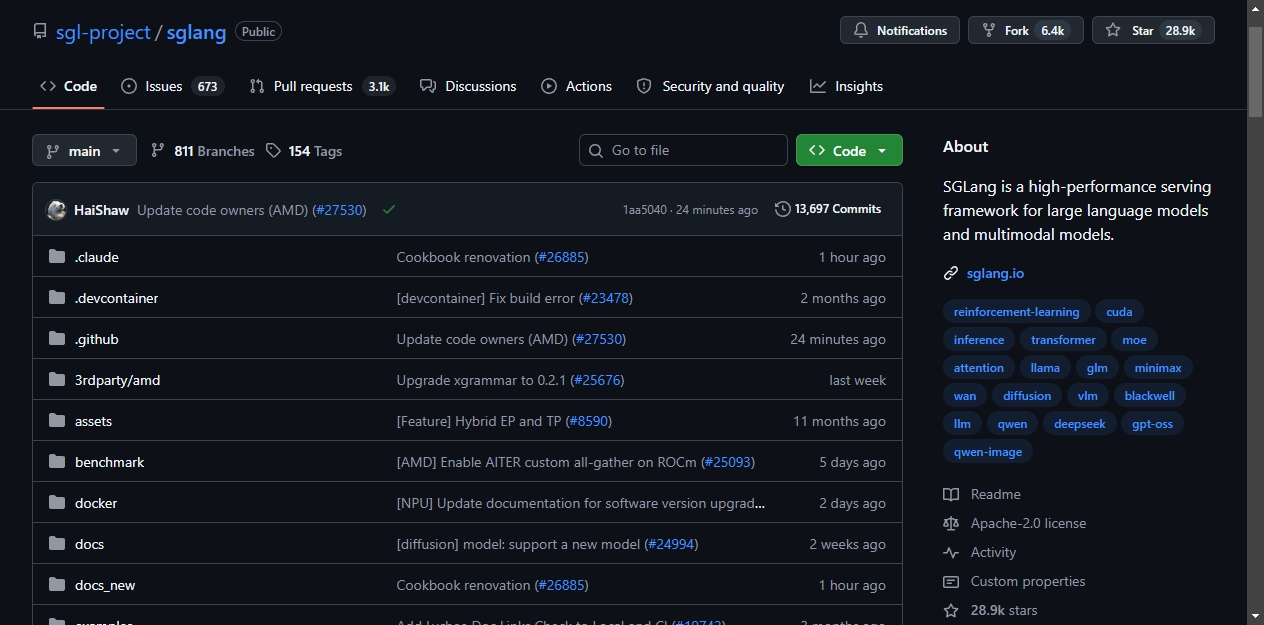Click the scales icon beside Apache-2.0 license

pos(951,523)
